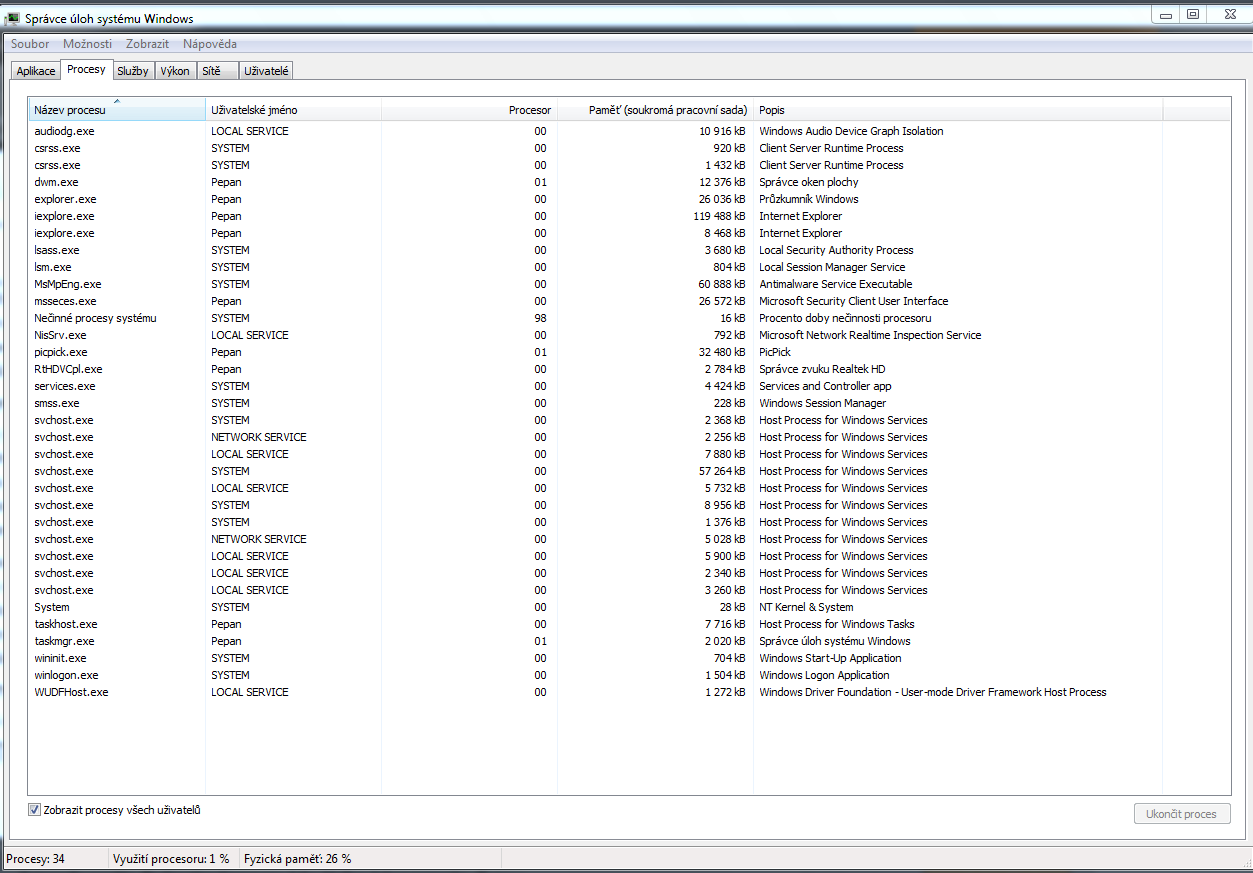Click the 98 processor value
The width and height of the screenshot is (1253, 873).
pyautogui.click(x=540, y=318)
